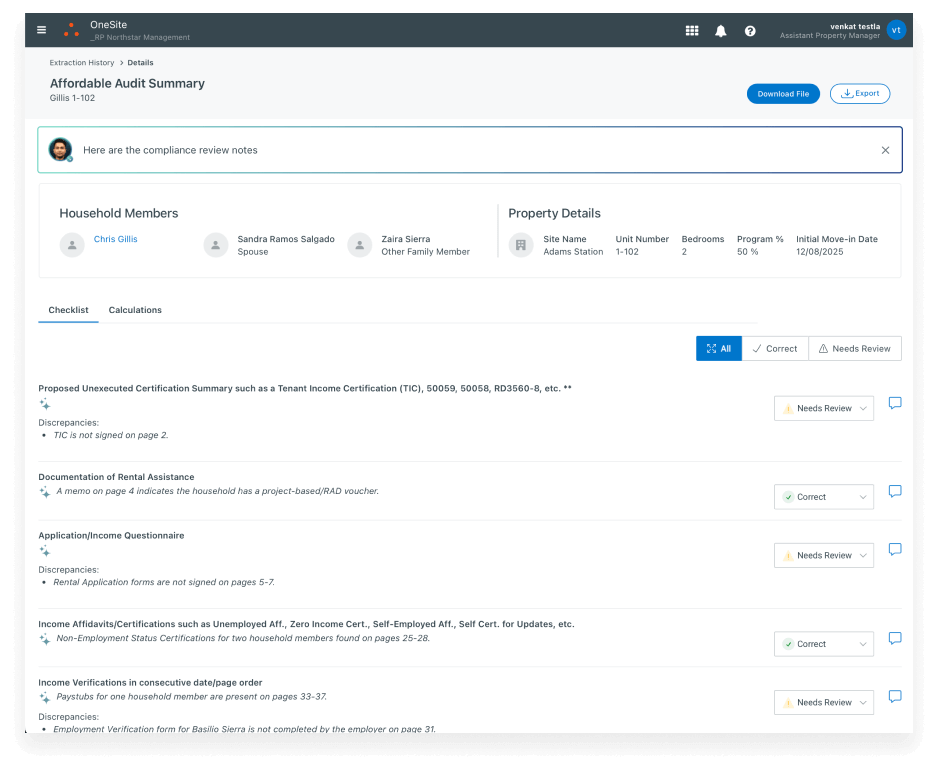Image resolution: width=938 pixels, height=770 pixels.
Task: Switch to the Calculations tab
Action: click(x=135, y=310)
